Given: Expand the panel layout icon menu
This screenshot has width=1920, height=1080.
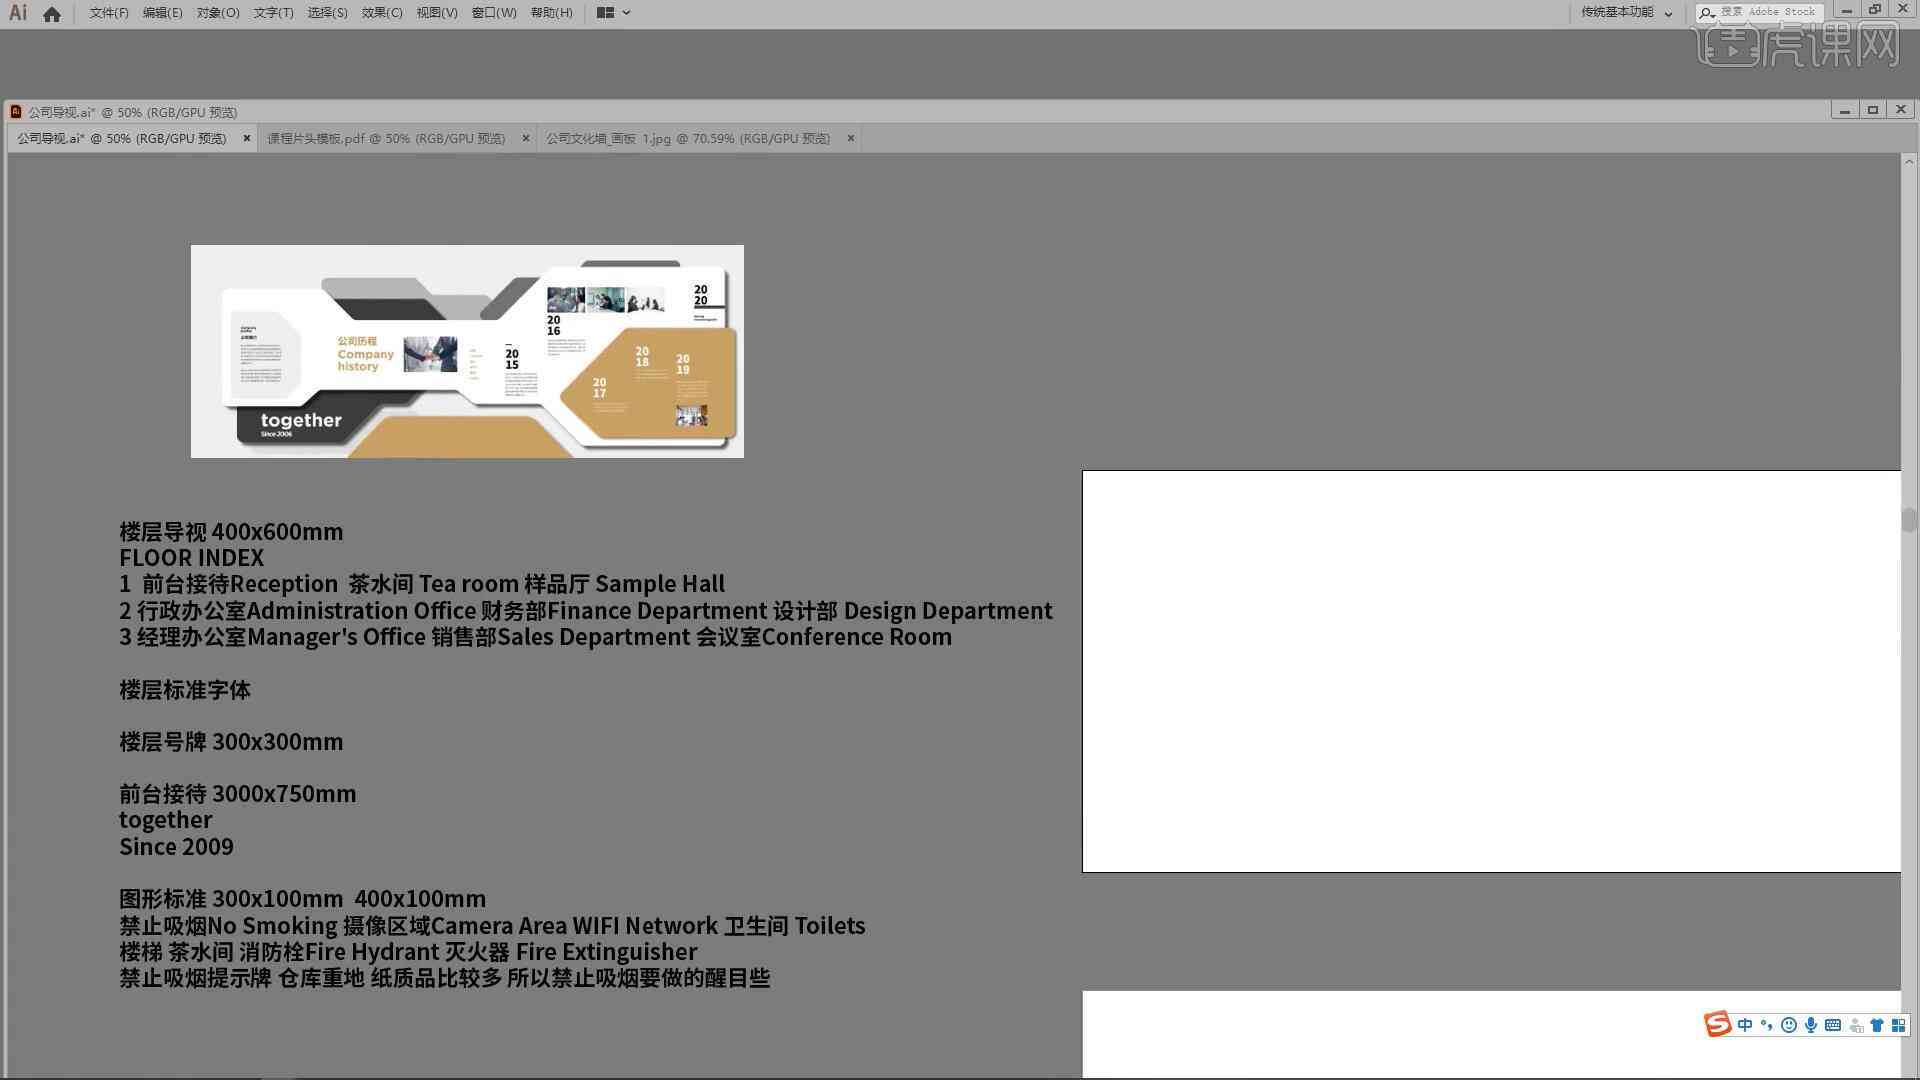Looking at the screenshot, I should point(624,12).
